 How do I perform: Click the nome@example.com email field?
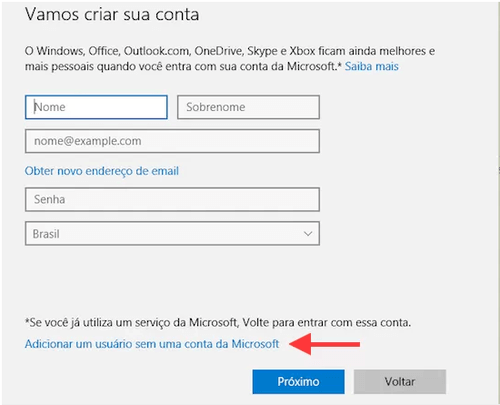[172, 141]
